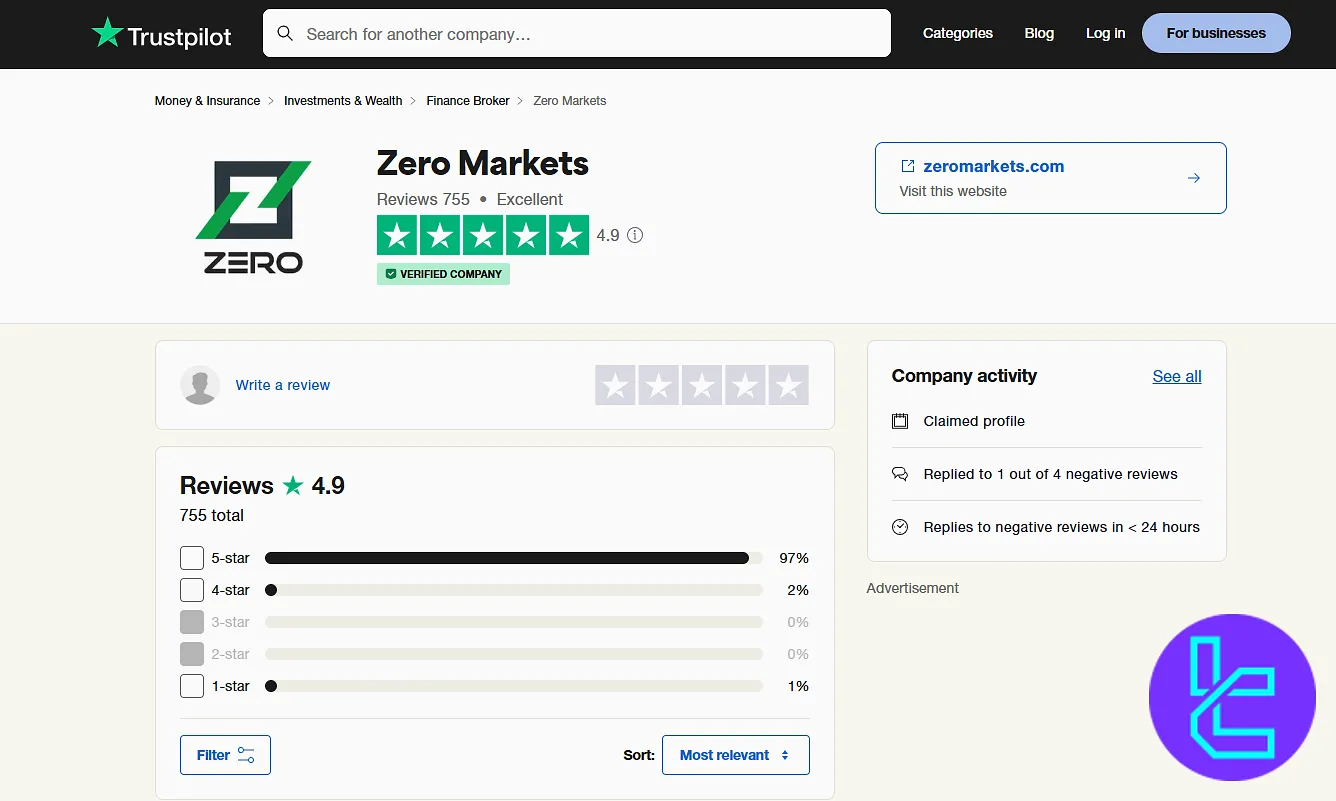Click the "Reviews 755" text under the title
This screenshot has width=1336, height=801.
click(x=423, y=199)
